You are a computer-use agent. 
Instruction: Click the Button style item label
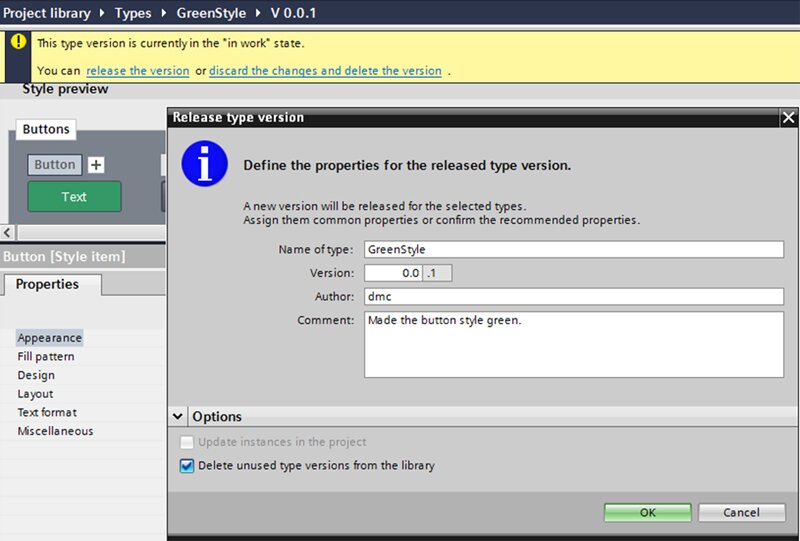55,165
